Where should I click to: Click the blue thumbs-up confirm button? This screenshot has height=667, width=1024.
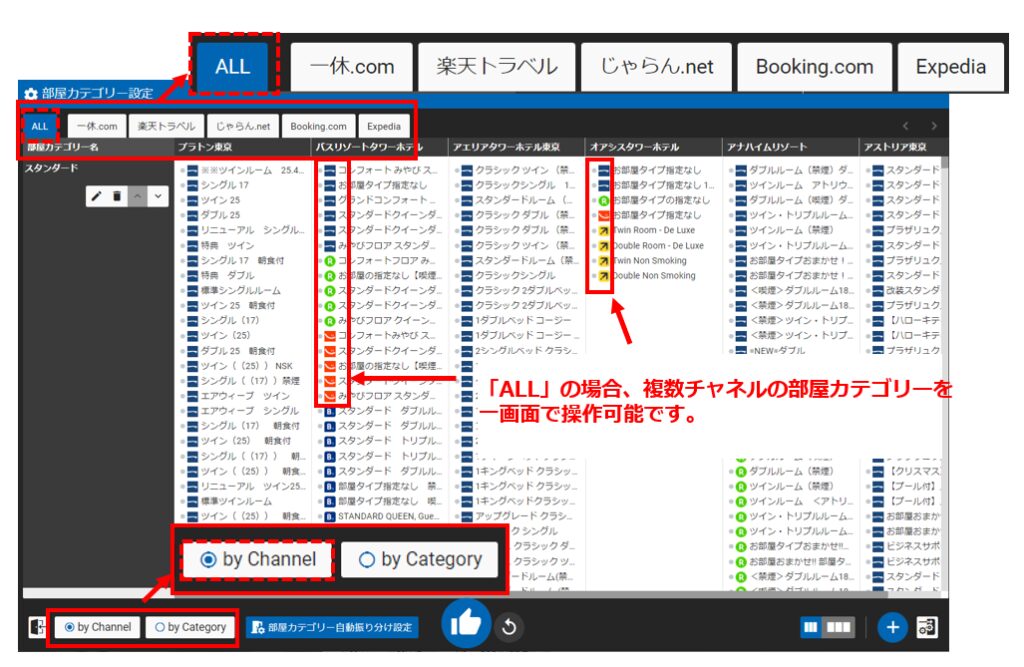tap(466, 626)
